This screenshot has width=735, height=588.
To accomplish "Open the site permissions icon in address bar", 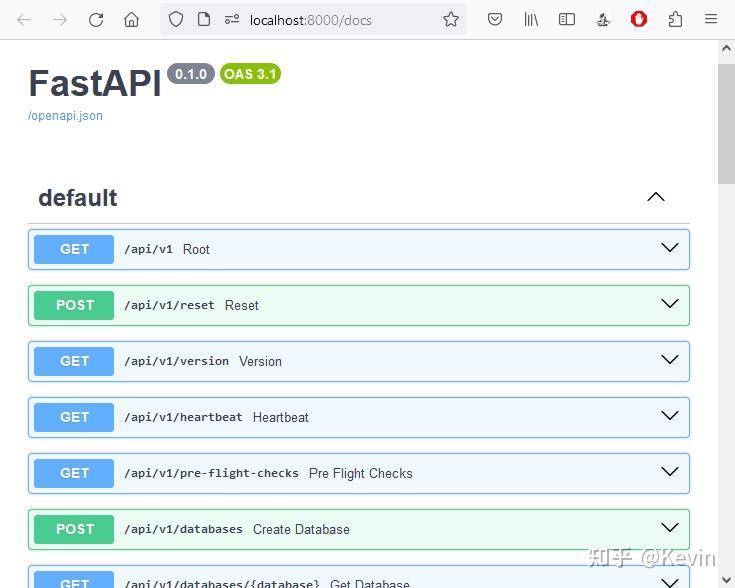I will tap(232, 19).
